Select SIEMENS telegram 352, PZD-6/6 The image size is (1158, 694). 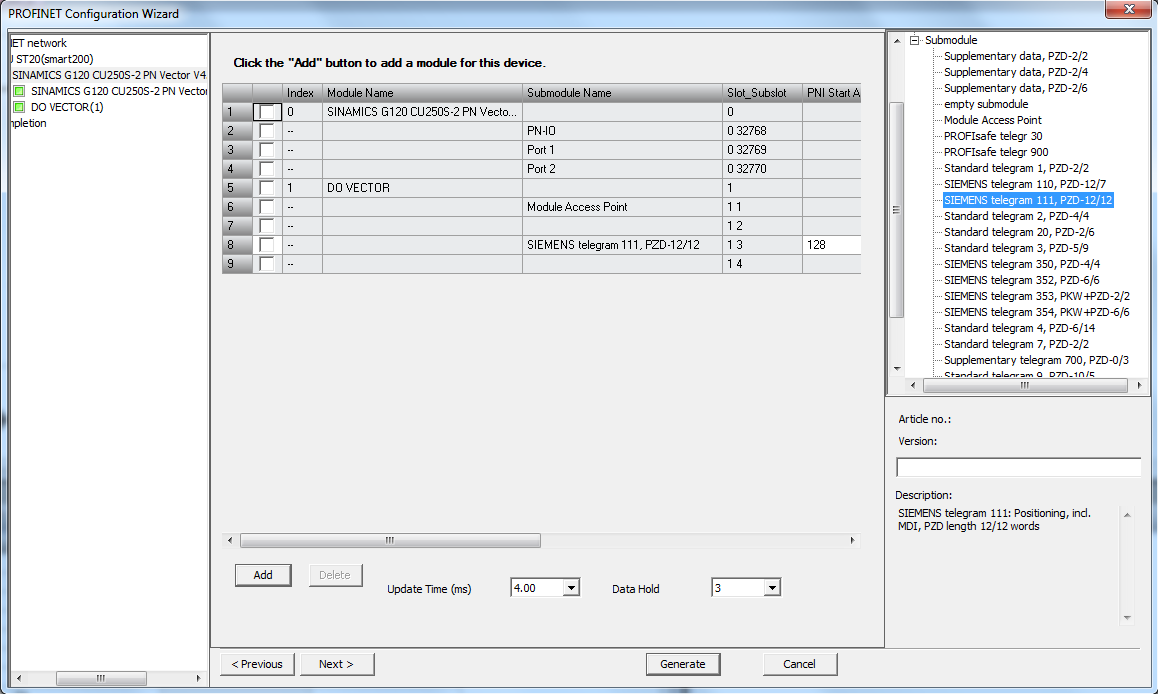[1021, 280]
